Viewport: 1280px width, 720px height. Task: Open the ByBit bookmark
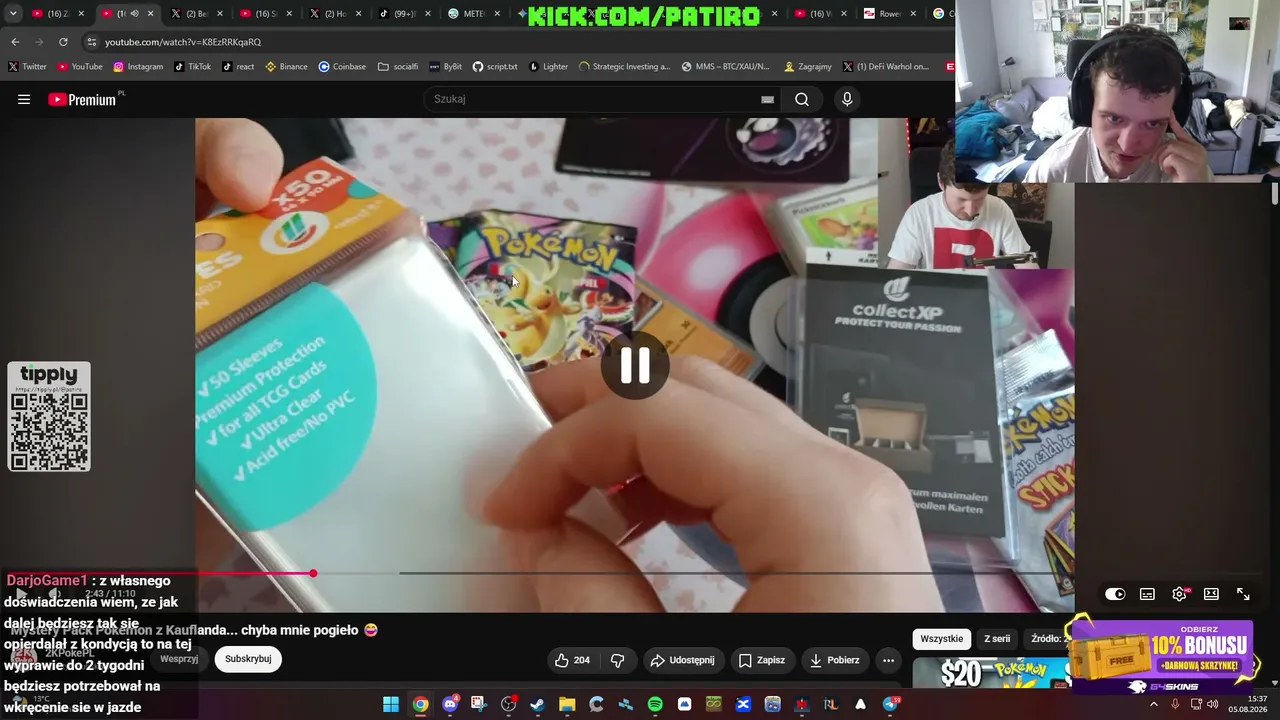click(446, 67)
